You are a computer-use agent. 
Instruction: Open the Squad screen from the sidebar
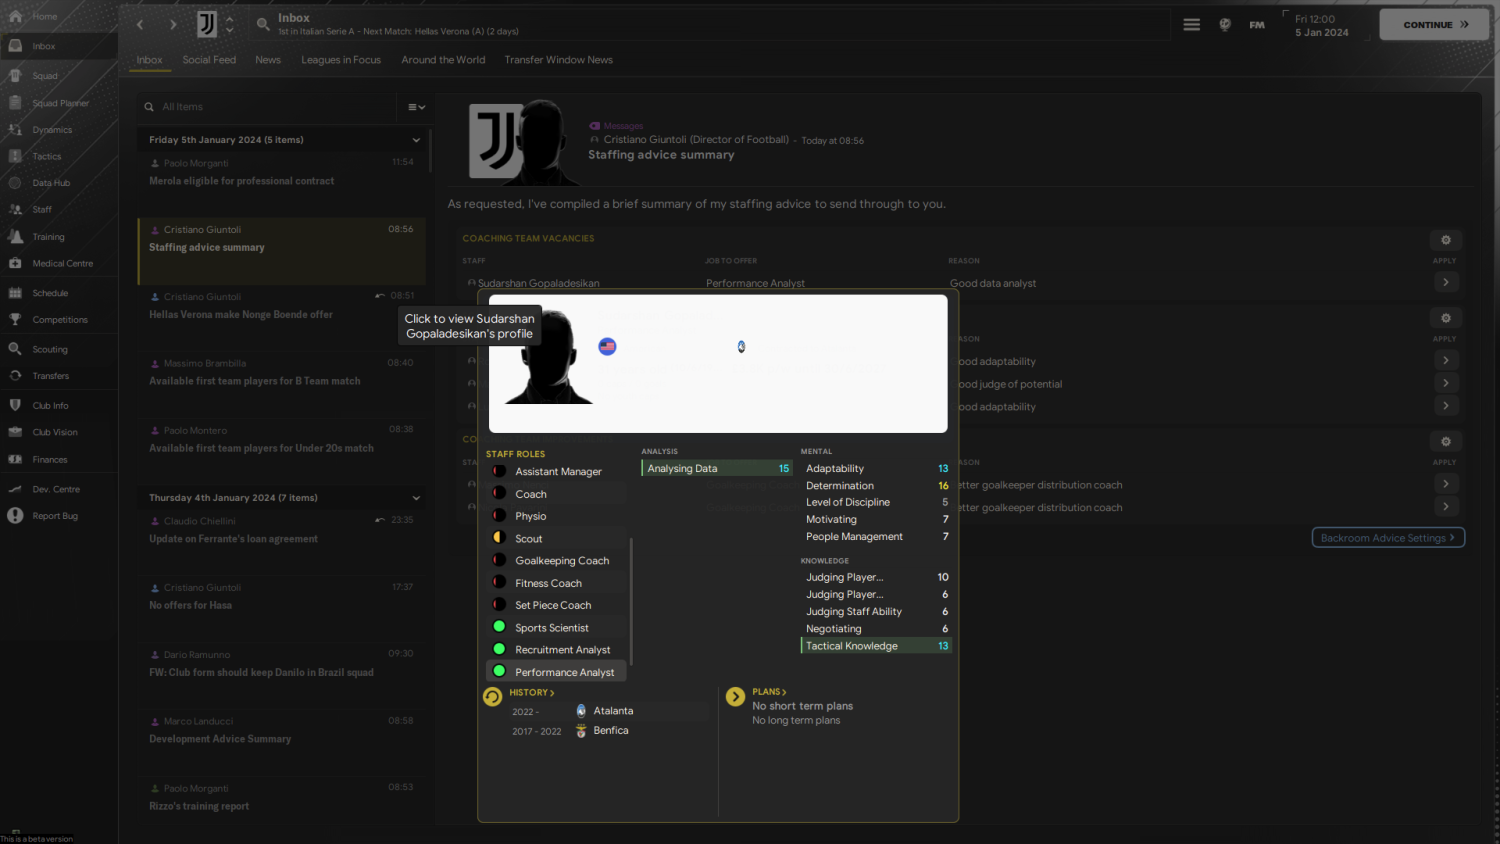tap(43, 75)
